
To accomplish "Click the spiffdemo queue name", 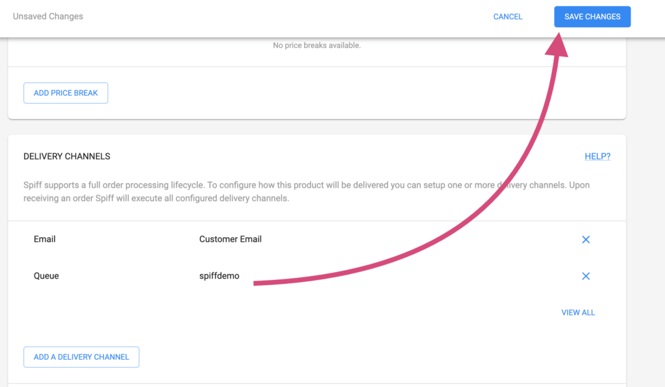I will pyautogui.click(x=219, y=276).
